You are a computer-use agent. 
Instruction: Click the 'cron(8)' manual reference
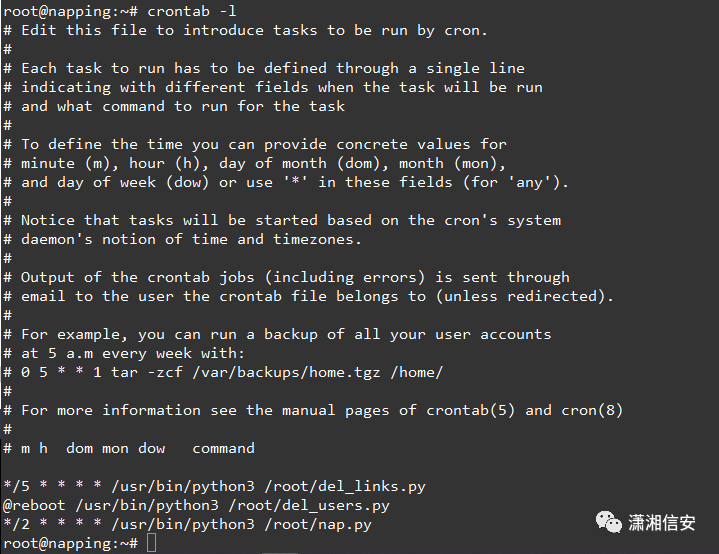(592, 410)
